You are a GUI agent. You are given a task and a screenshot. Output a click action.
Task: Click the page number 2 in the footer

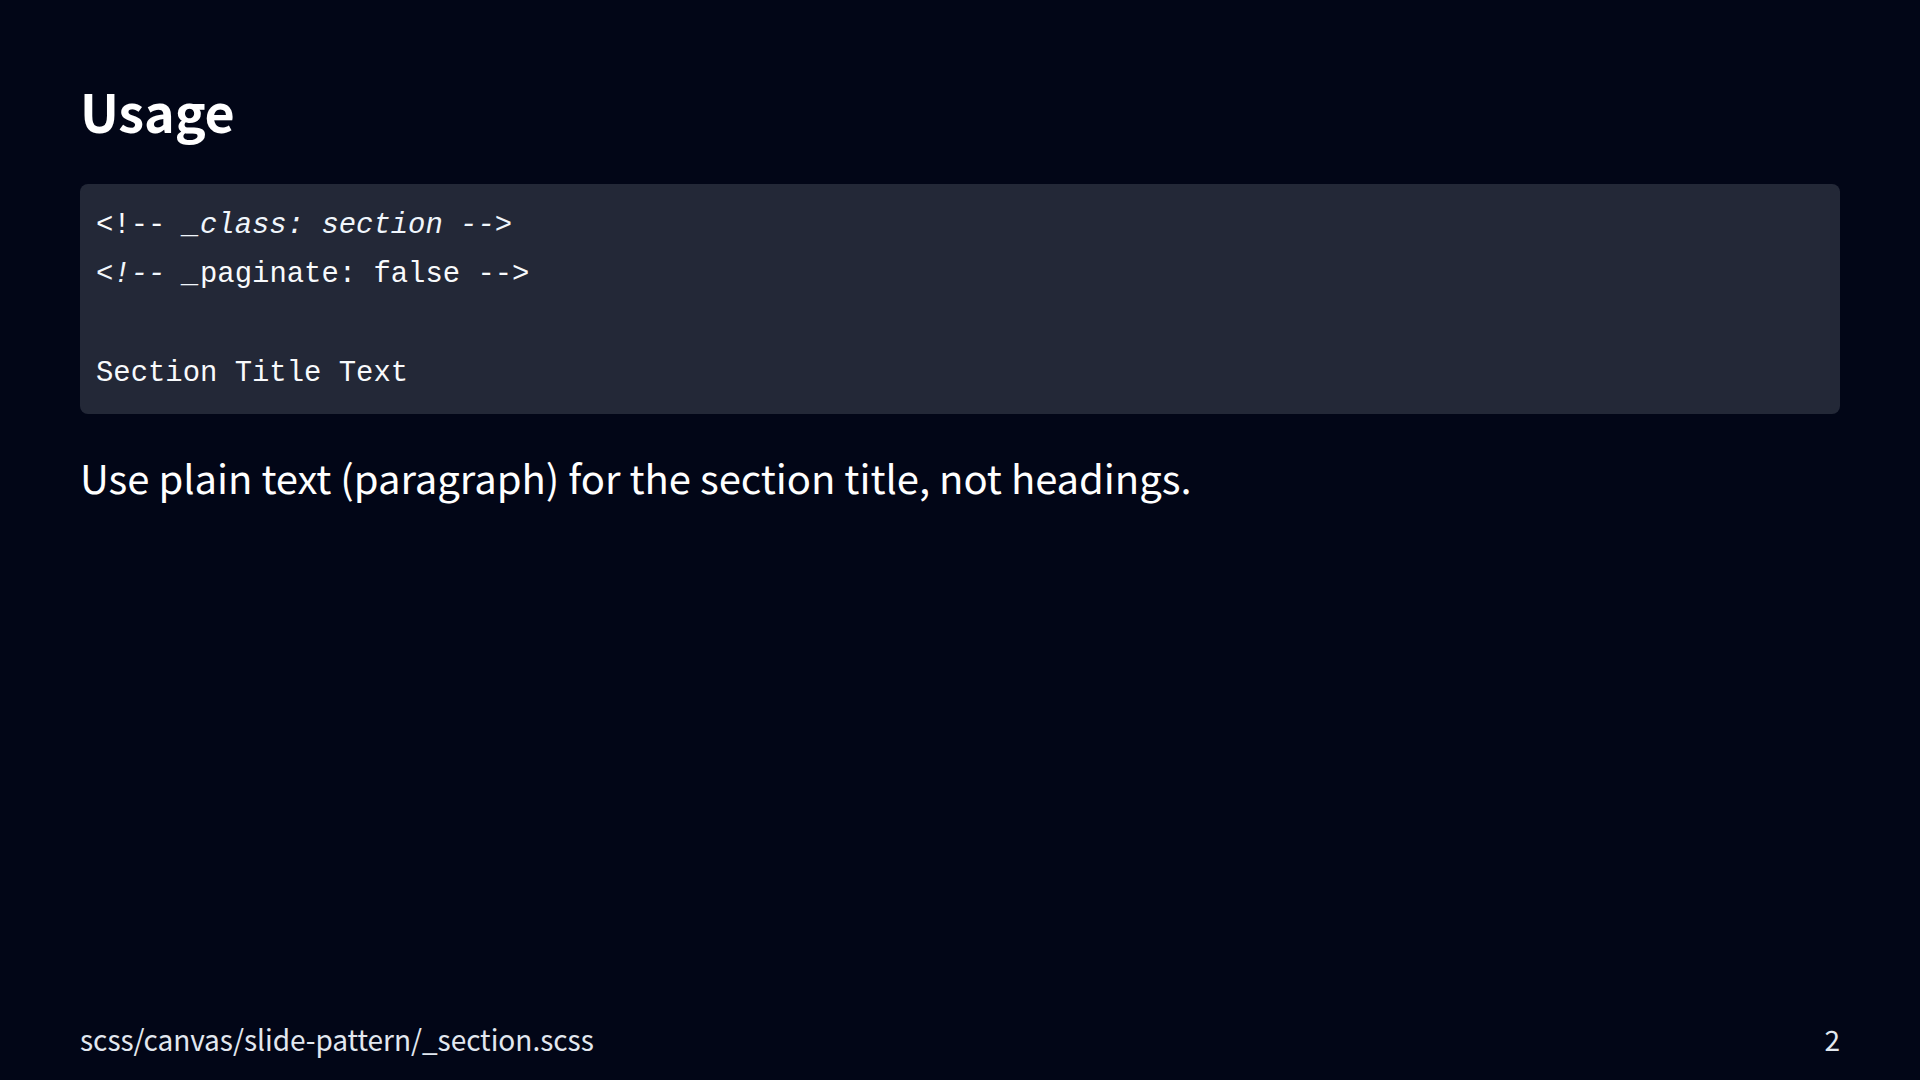[x=1831, y=1041]
